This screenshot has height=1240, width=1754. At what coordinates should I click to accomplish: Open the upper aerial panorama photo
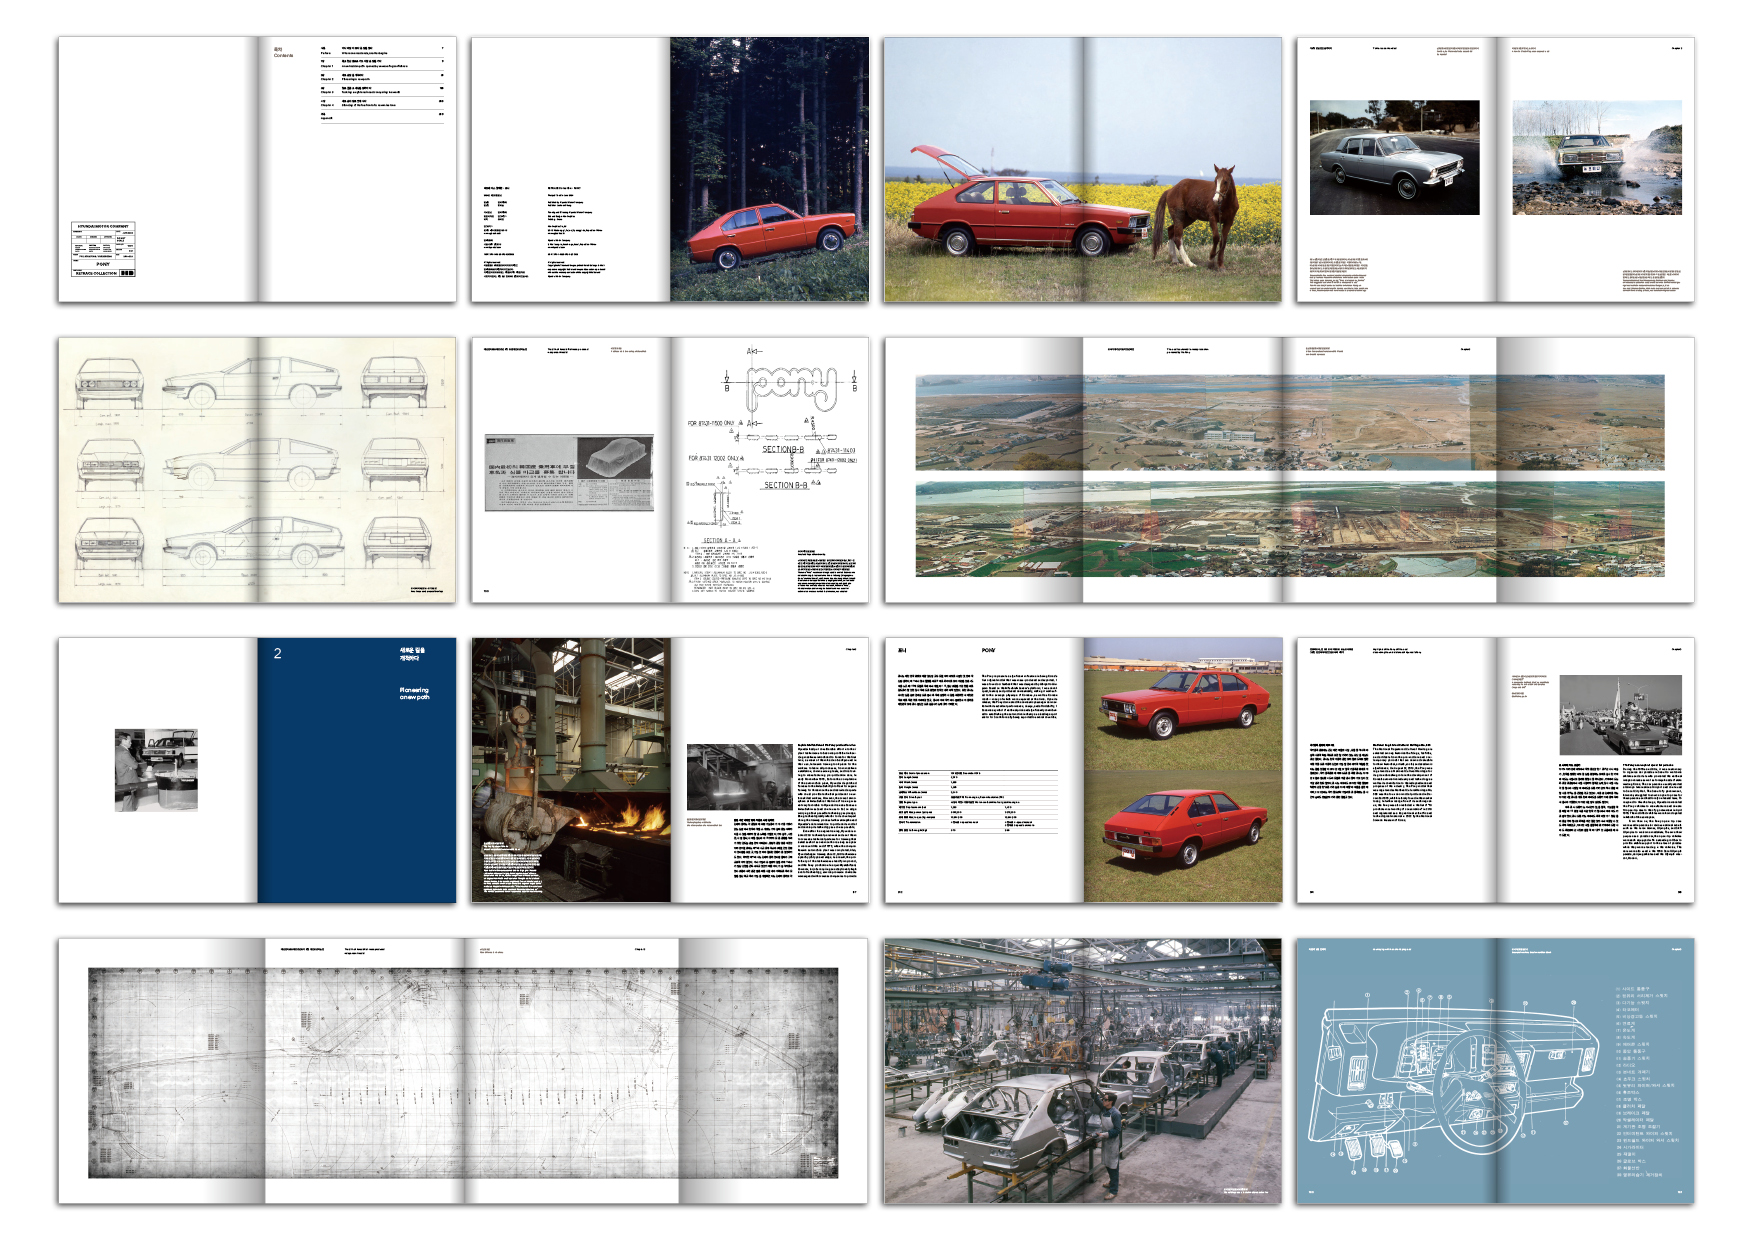pyautogui.click(x=1290, y=422)
